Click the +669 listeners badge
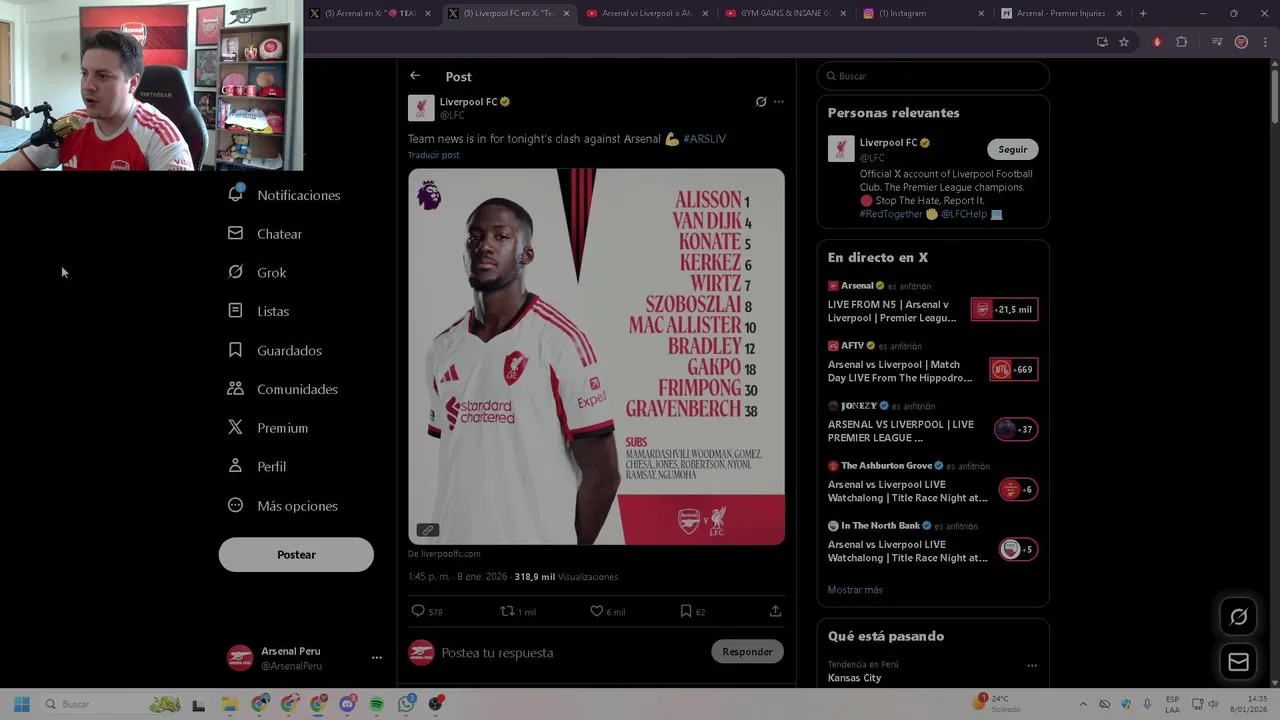This screenshot has width=1280, height=720. (1013, 369)
